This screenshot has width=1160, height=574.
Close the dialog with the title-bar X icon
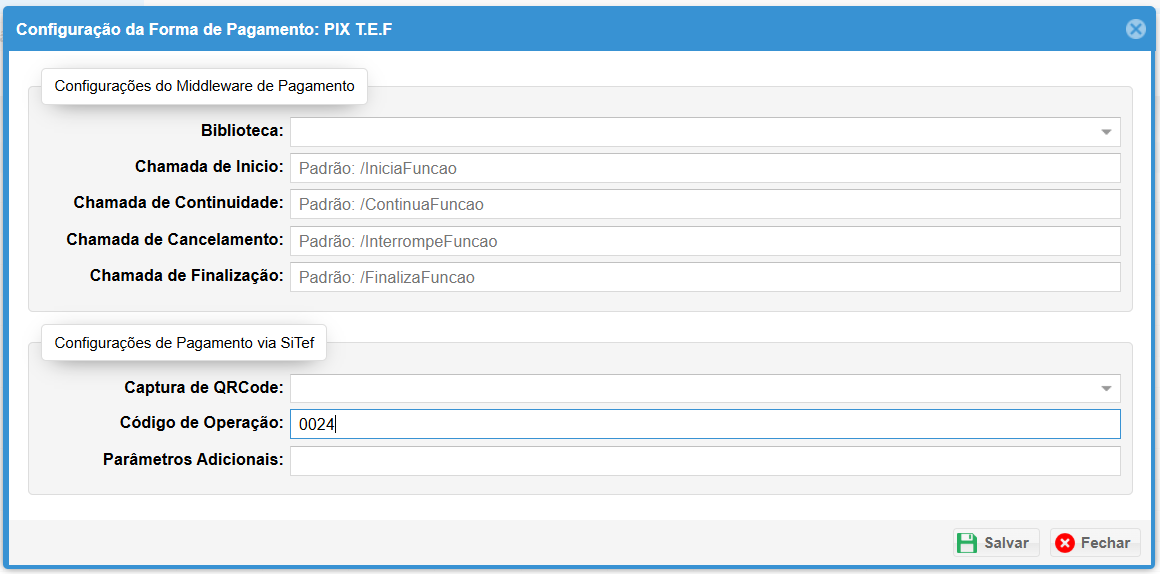pos(1135,29)
